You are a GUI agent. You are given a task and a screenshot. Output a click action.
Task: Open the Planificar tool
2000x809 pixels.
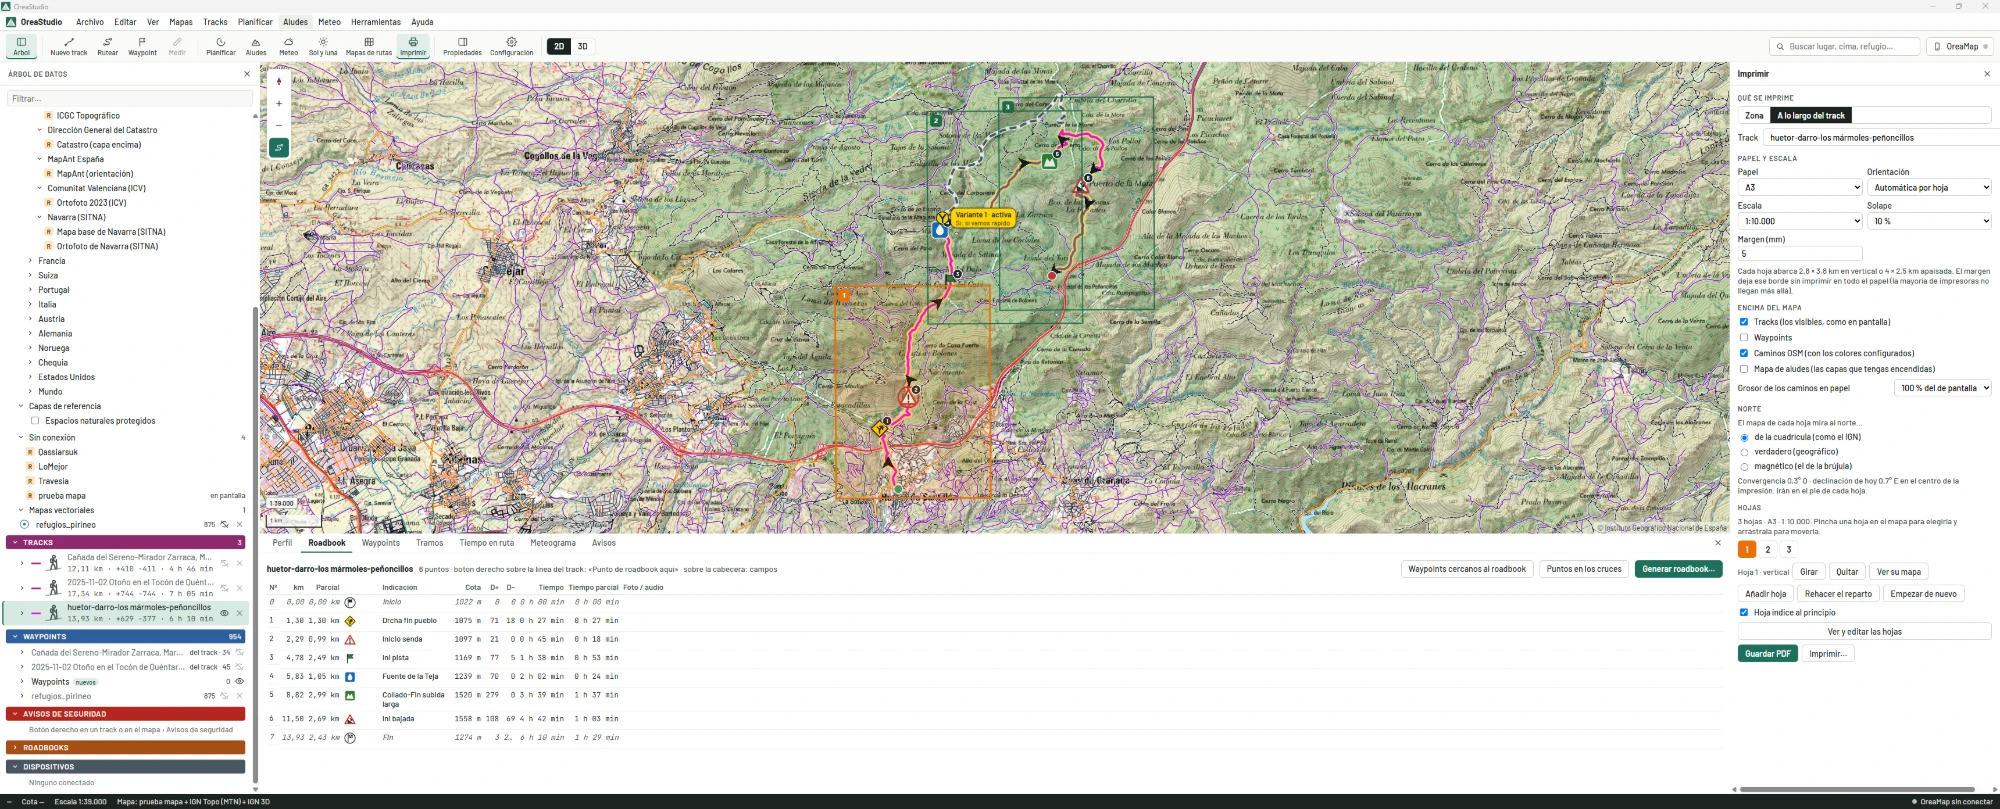coord(221,46)
